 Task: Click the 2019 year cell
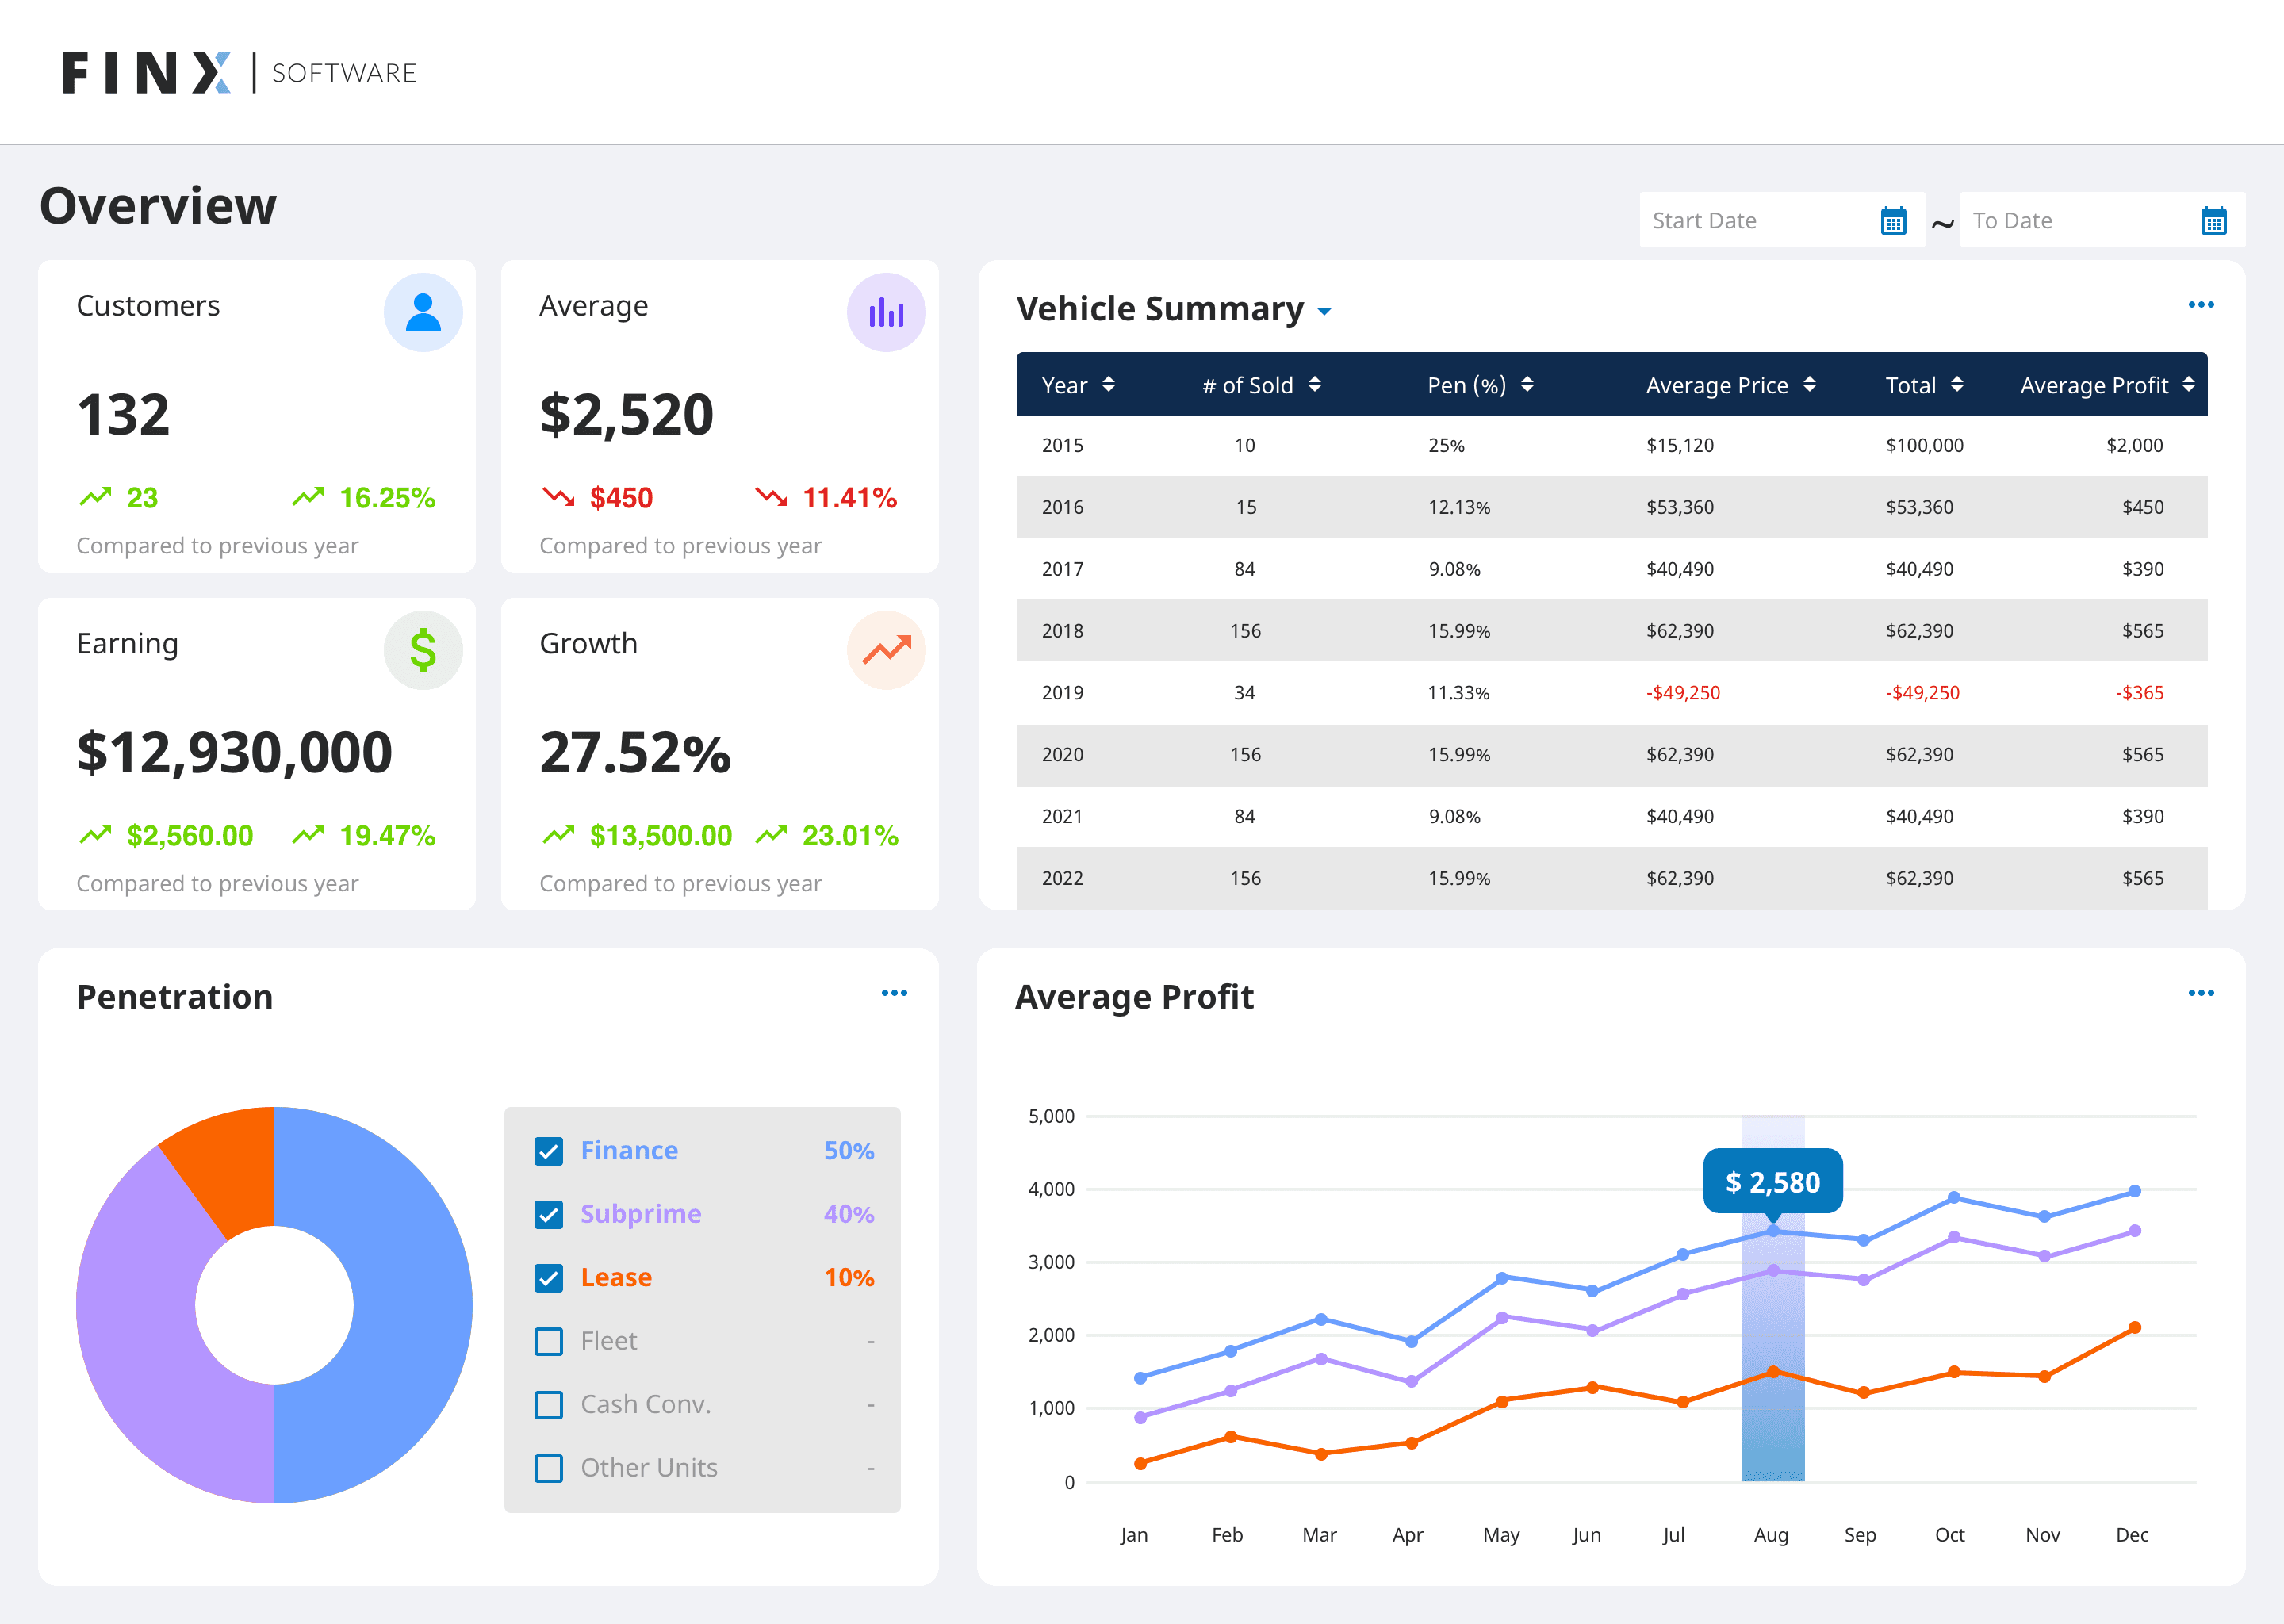(x=1062, y=692)
